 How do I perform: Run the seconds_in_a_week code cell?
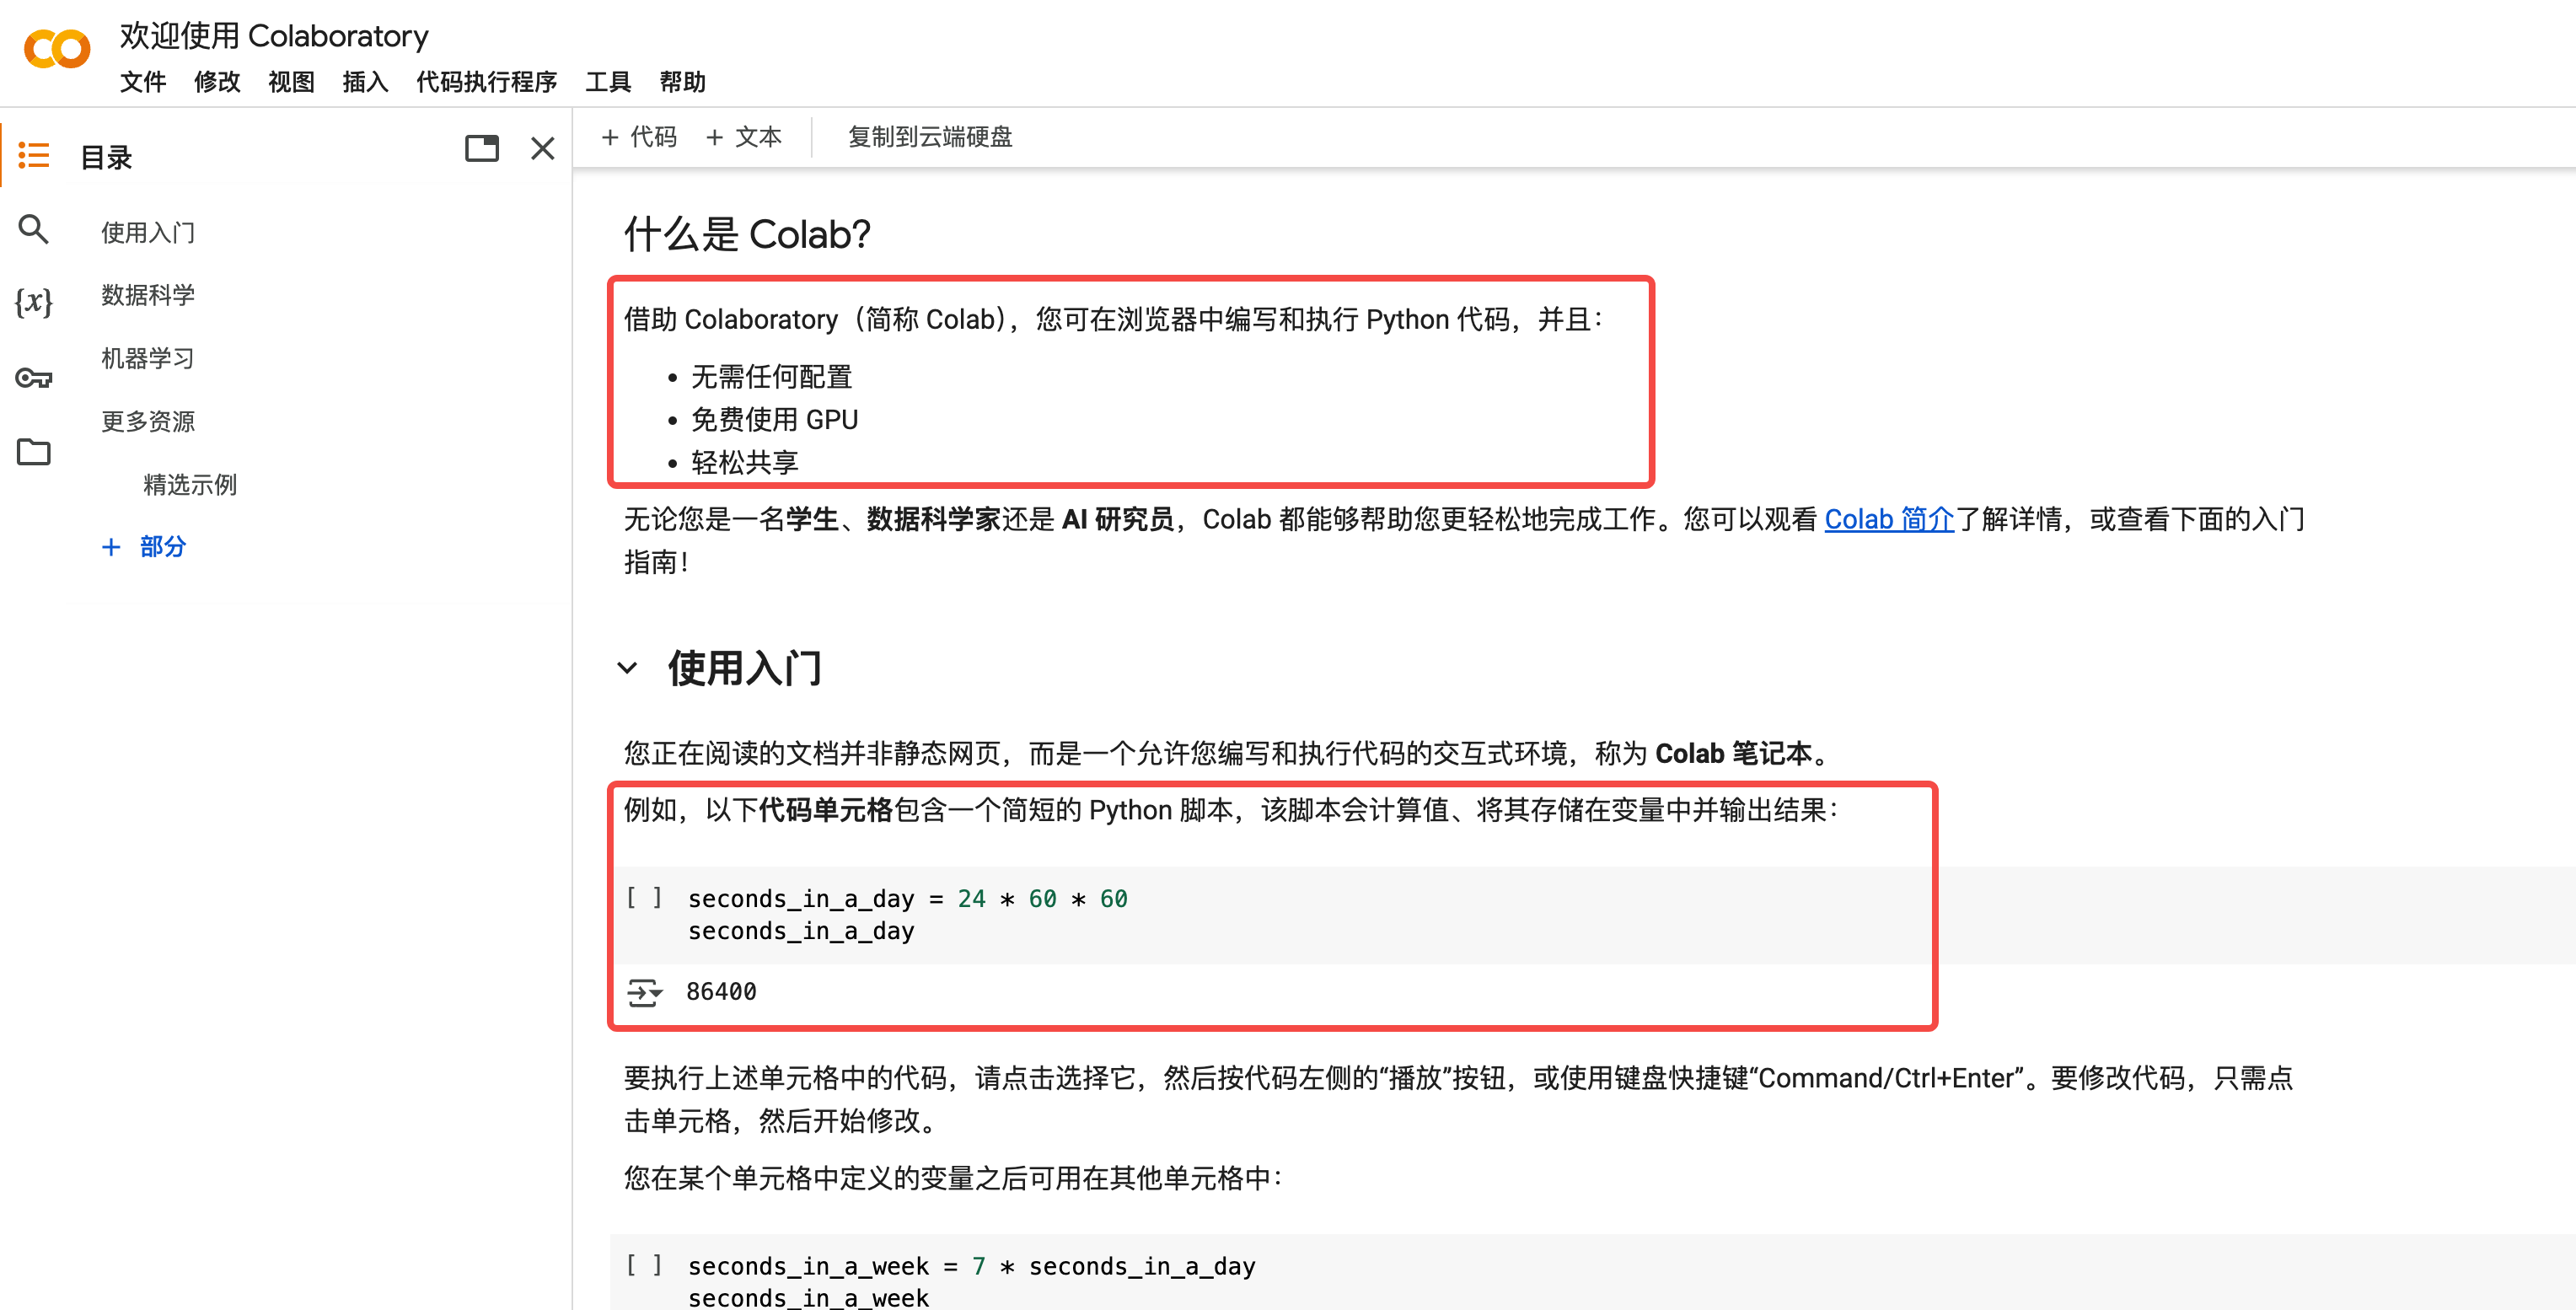(644, 1266)
